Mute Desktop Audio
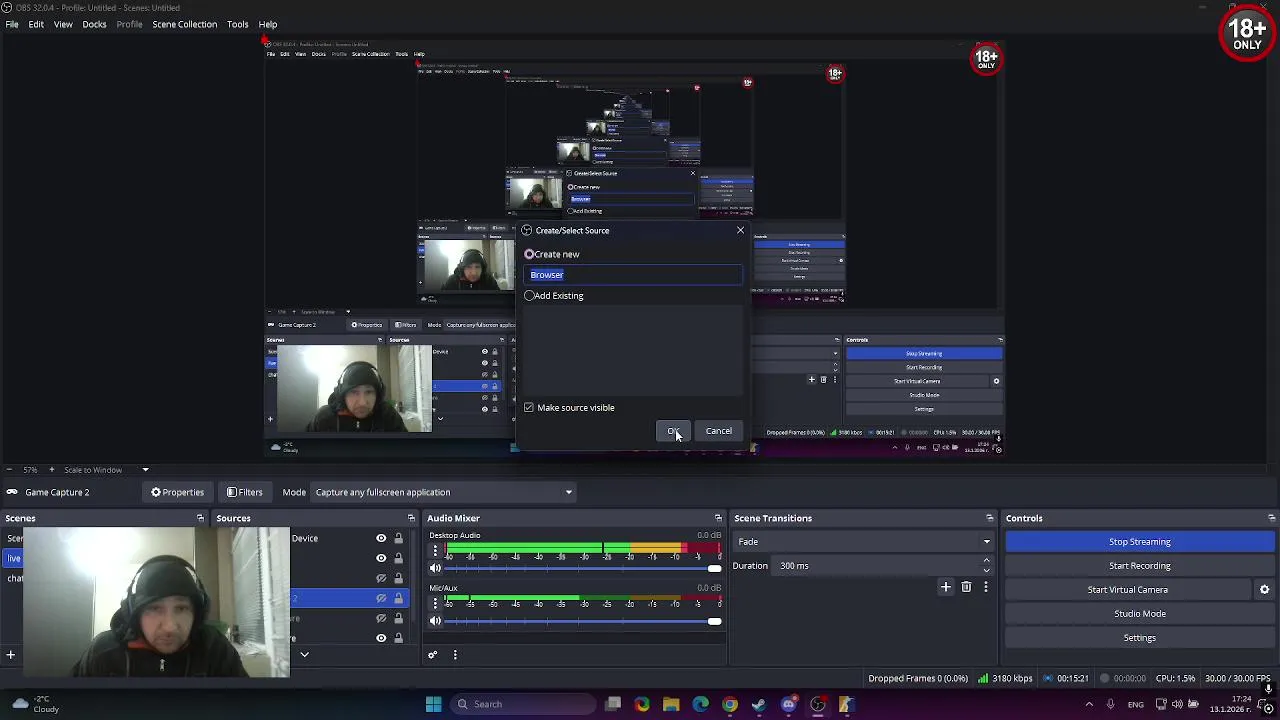The height and width of the screenshot is (720, 1280). tap(435, 569)
